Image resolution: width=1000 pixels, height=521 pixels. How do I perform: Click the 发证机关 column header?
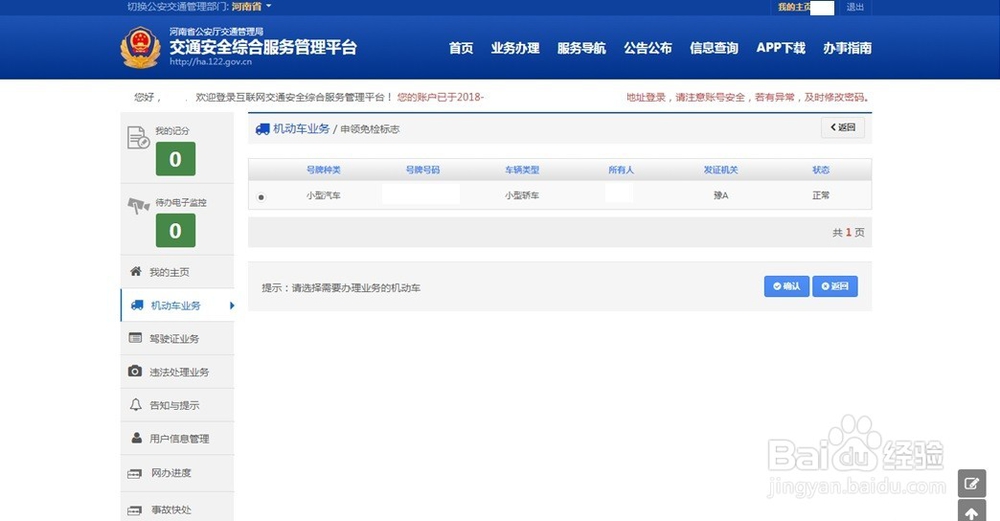721,170
